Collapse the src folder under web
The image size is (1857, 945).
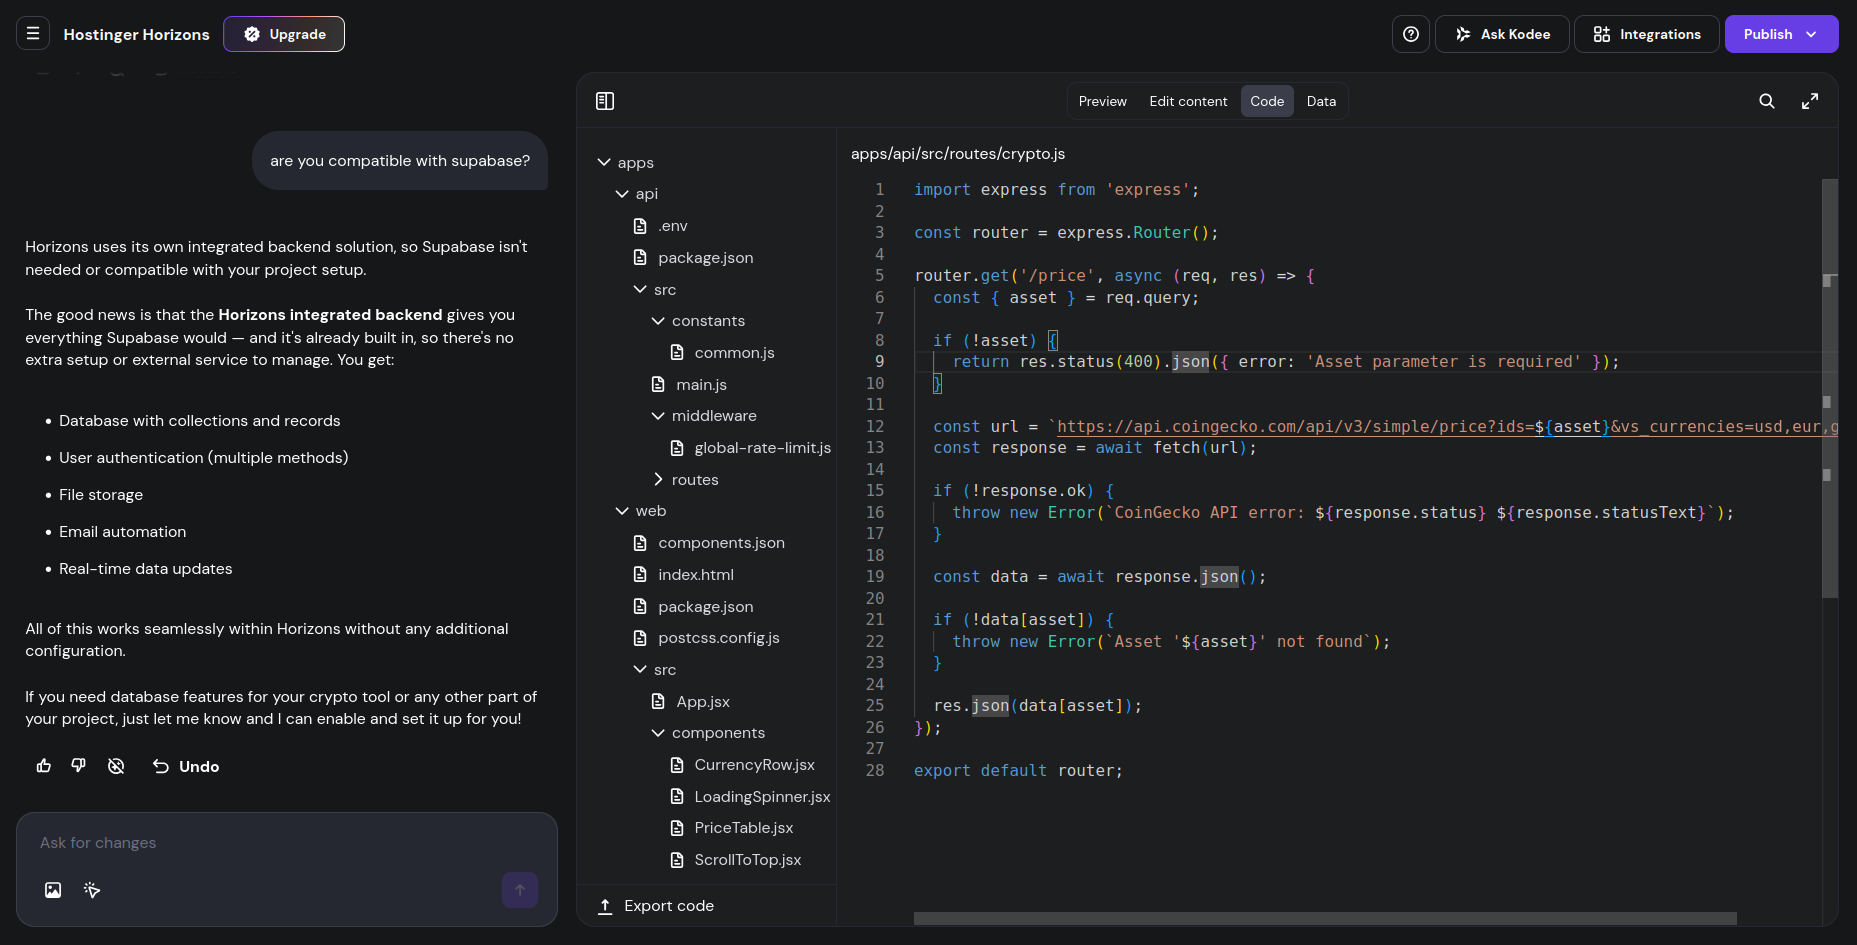point(655,670)
